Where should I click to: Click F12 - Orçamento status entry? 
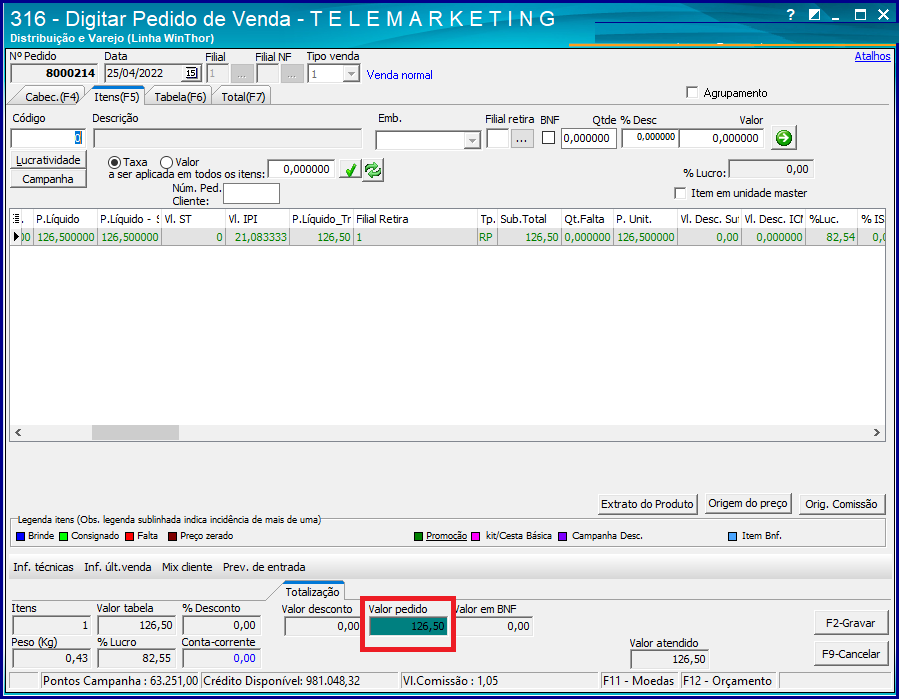728,681
